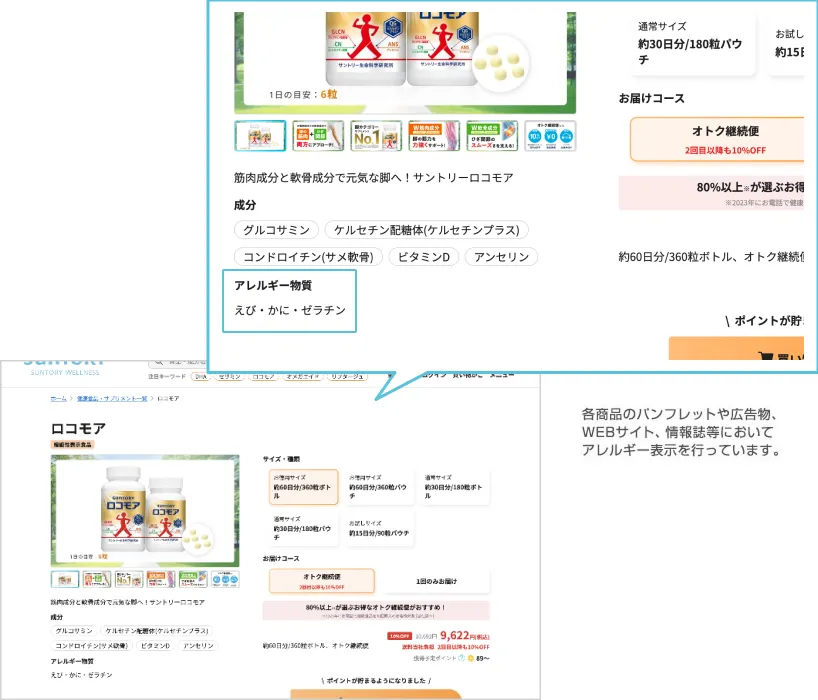The image size is (818, 700).
Task: Click ケルセチン配糖体(ケルセチンプラス) chip in enlarged callout
Action: click(x=427, y=230)
